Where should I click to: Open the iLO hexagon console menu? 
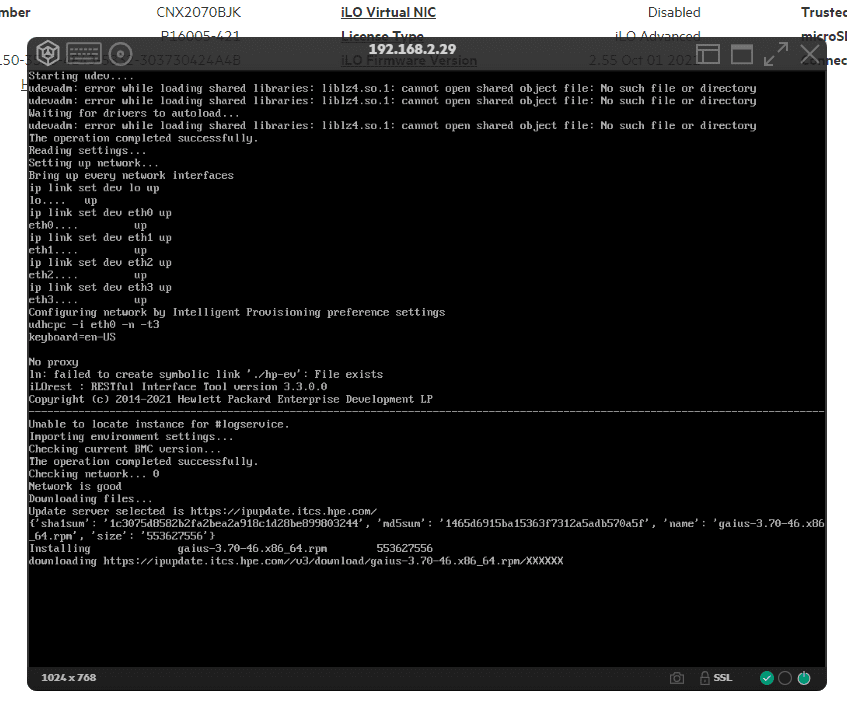coord(48,53)
